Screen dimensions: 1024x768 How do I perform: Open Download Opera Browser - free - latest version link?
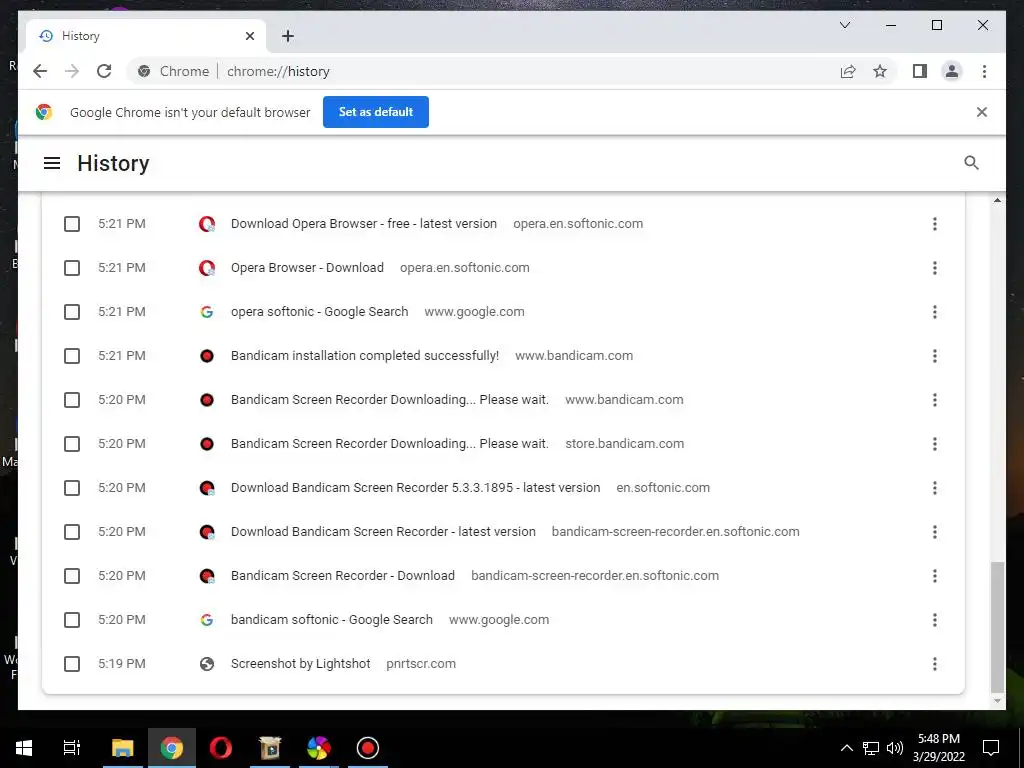[364, 224]
